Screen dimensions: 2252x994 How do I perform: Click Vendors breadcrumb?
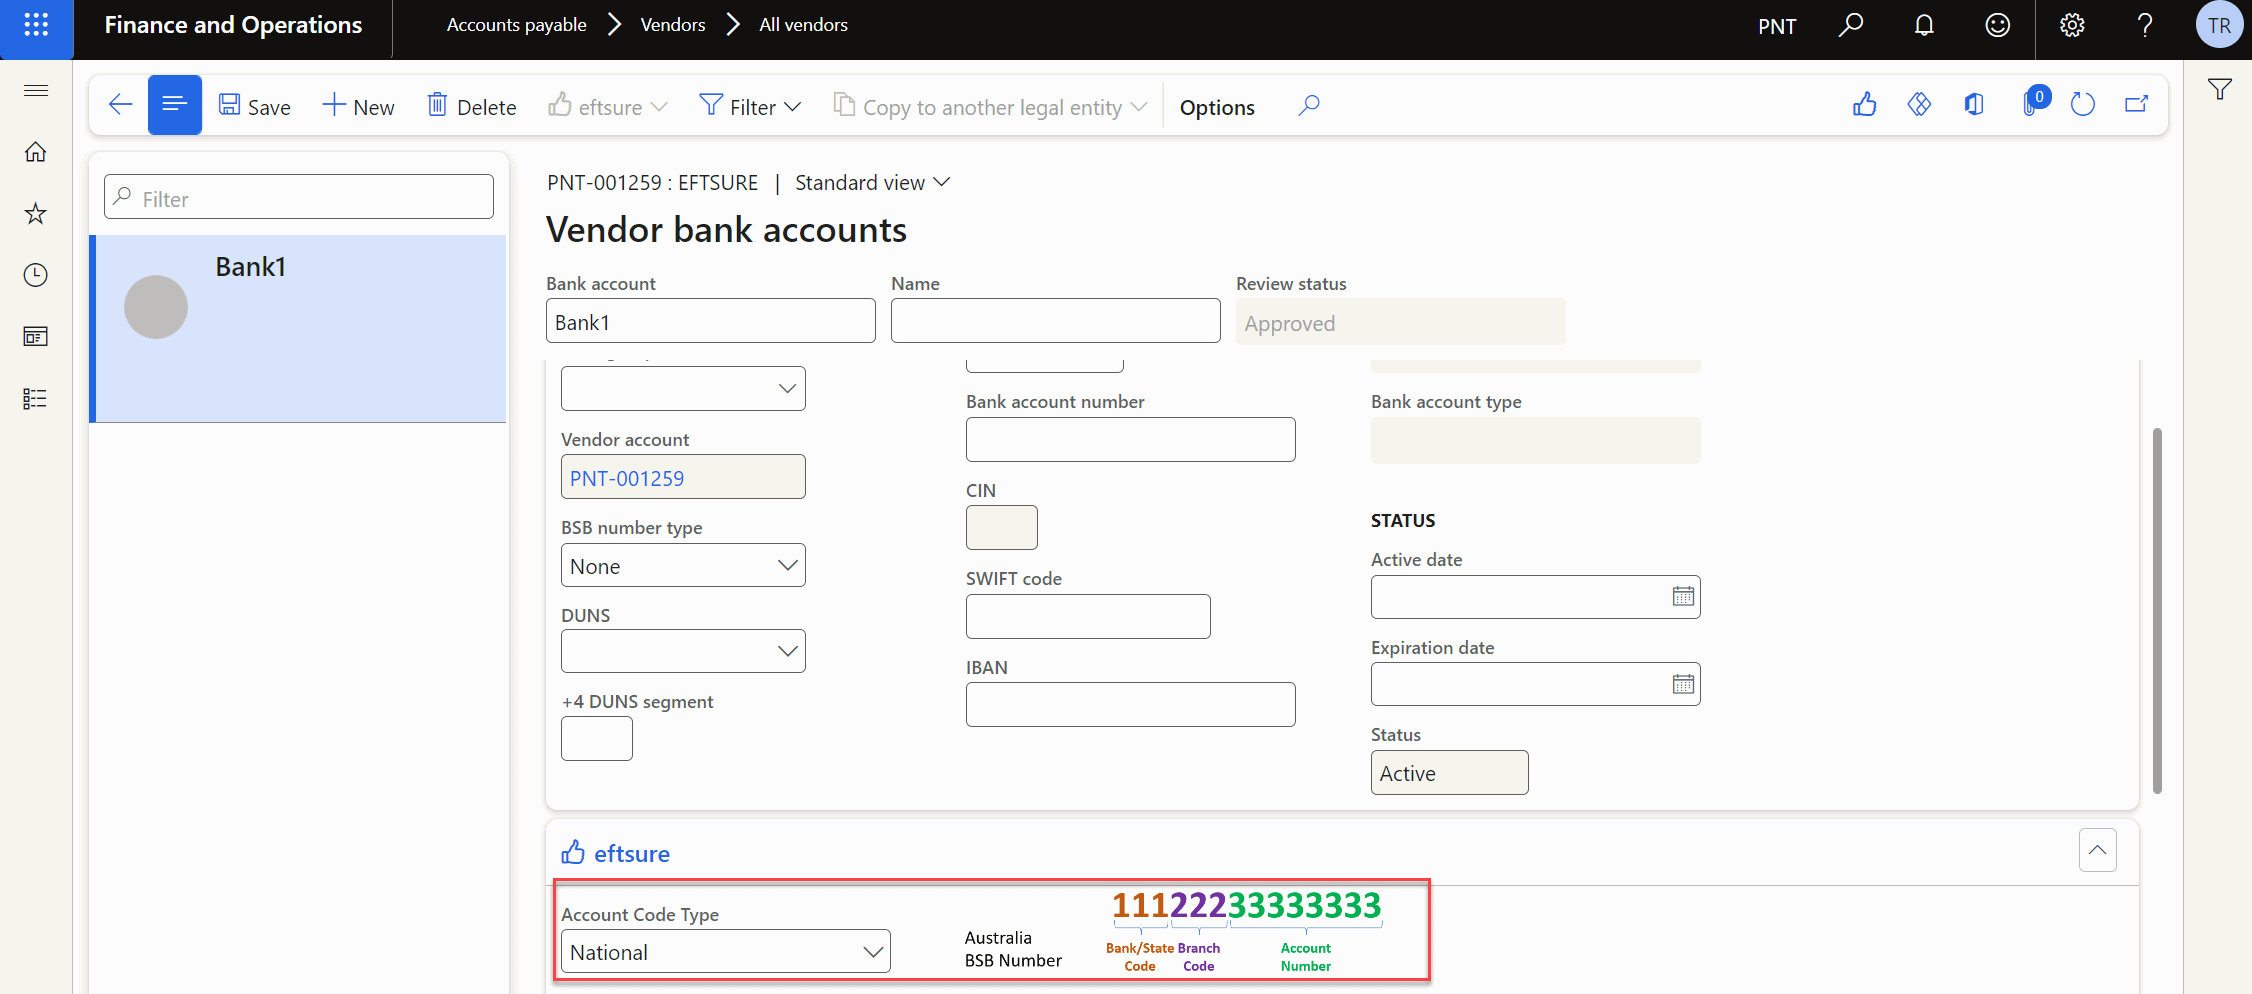click(673, 25)
